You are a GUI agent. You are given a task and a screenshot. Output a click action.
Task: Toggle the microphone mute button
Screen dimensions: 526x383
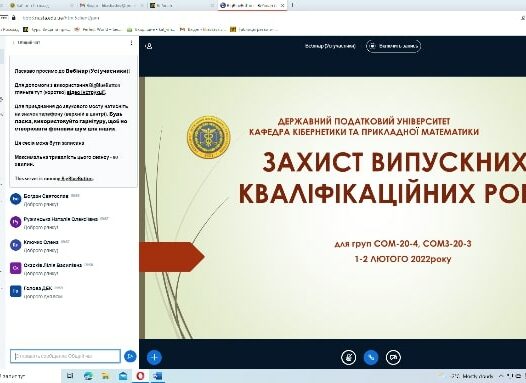(x=349, y=357)
